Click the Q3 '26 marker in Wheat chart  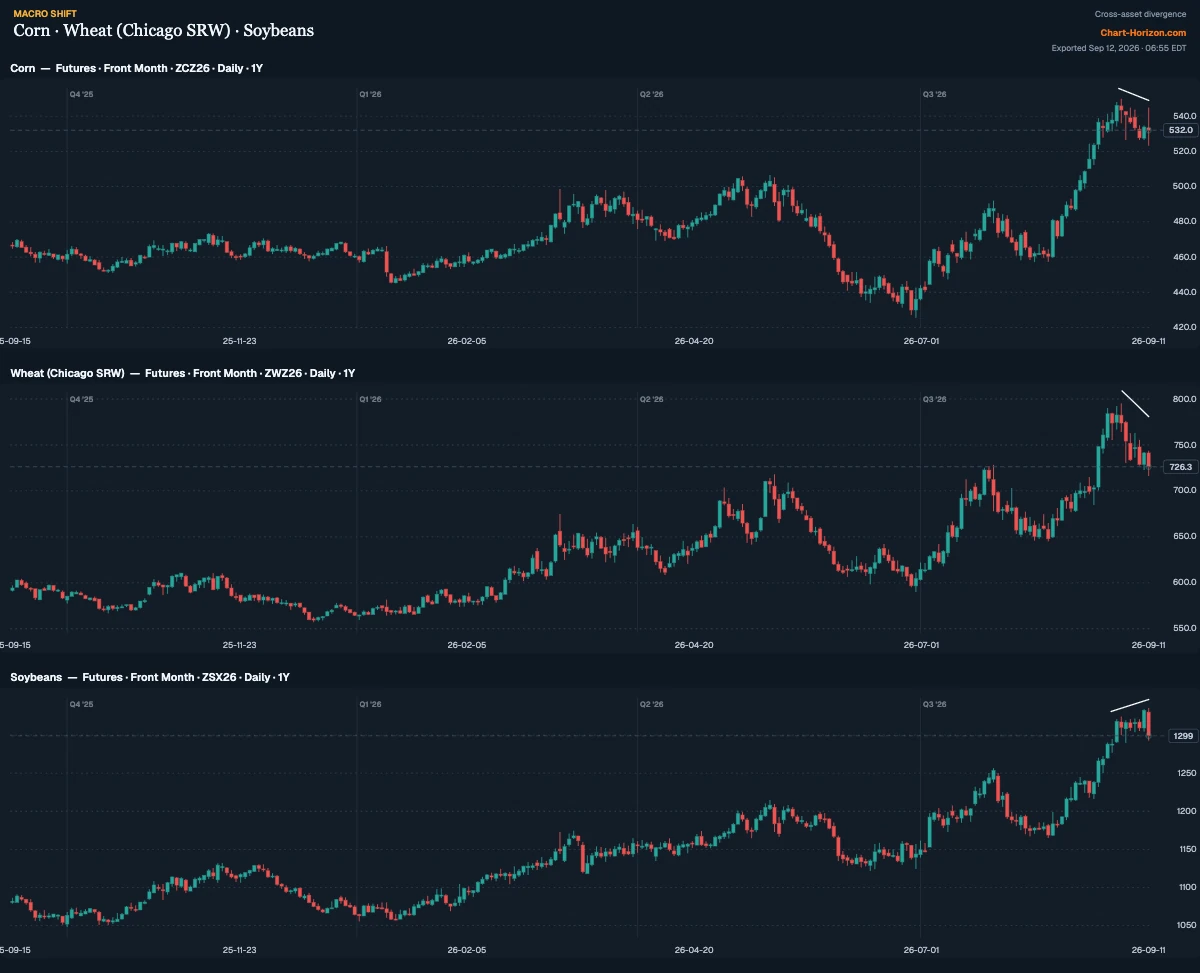[x=934, y=399]
